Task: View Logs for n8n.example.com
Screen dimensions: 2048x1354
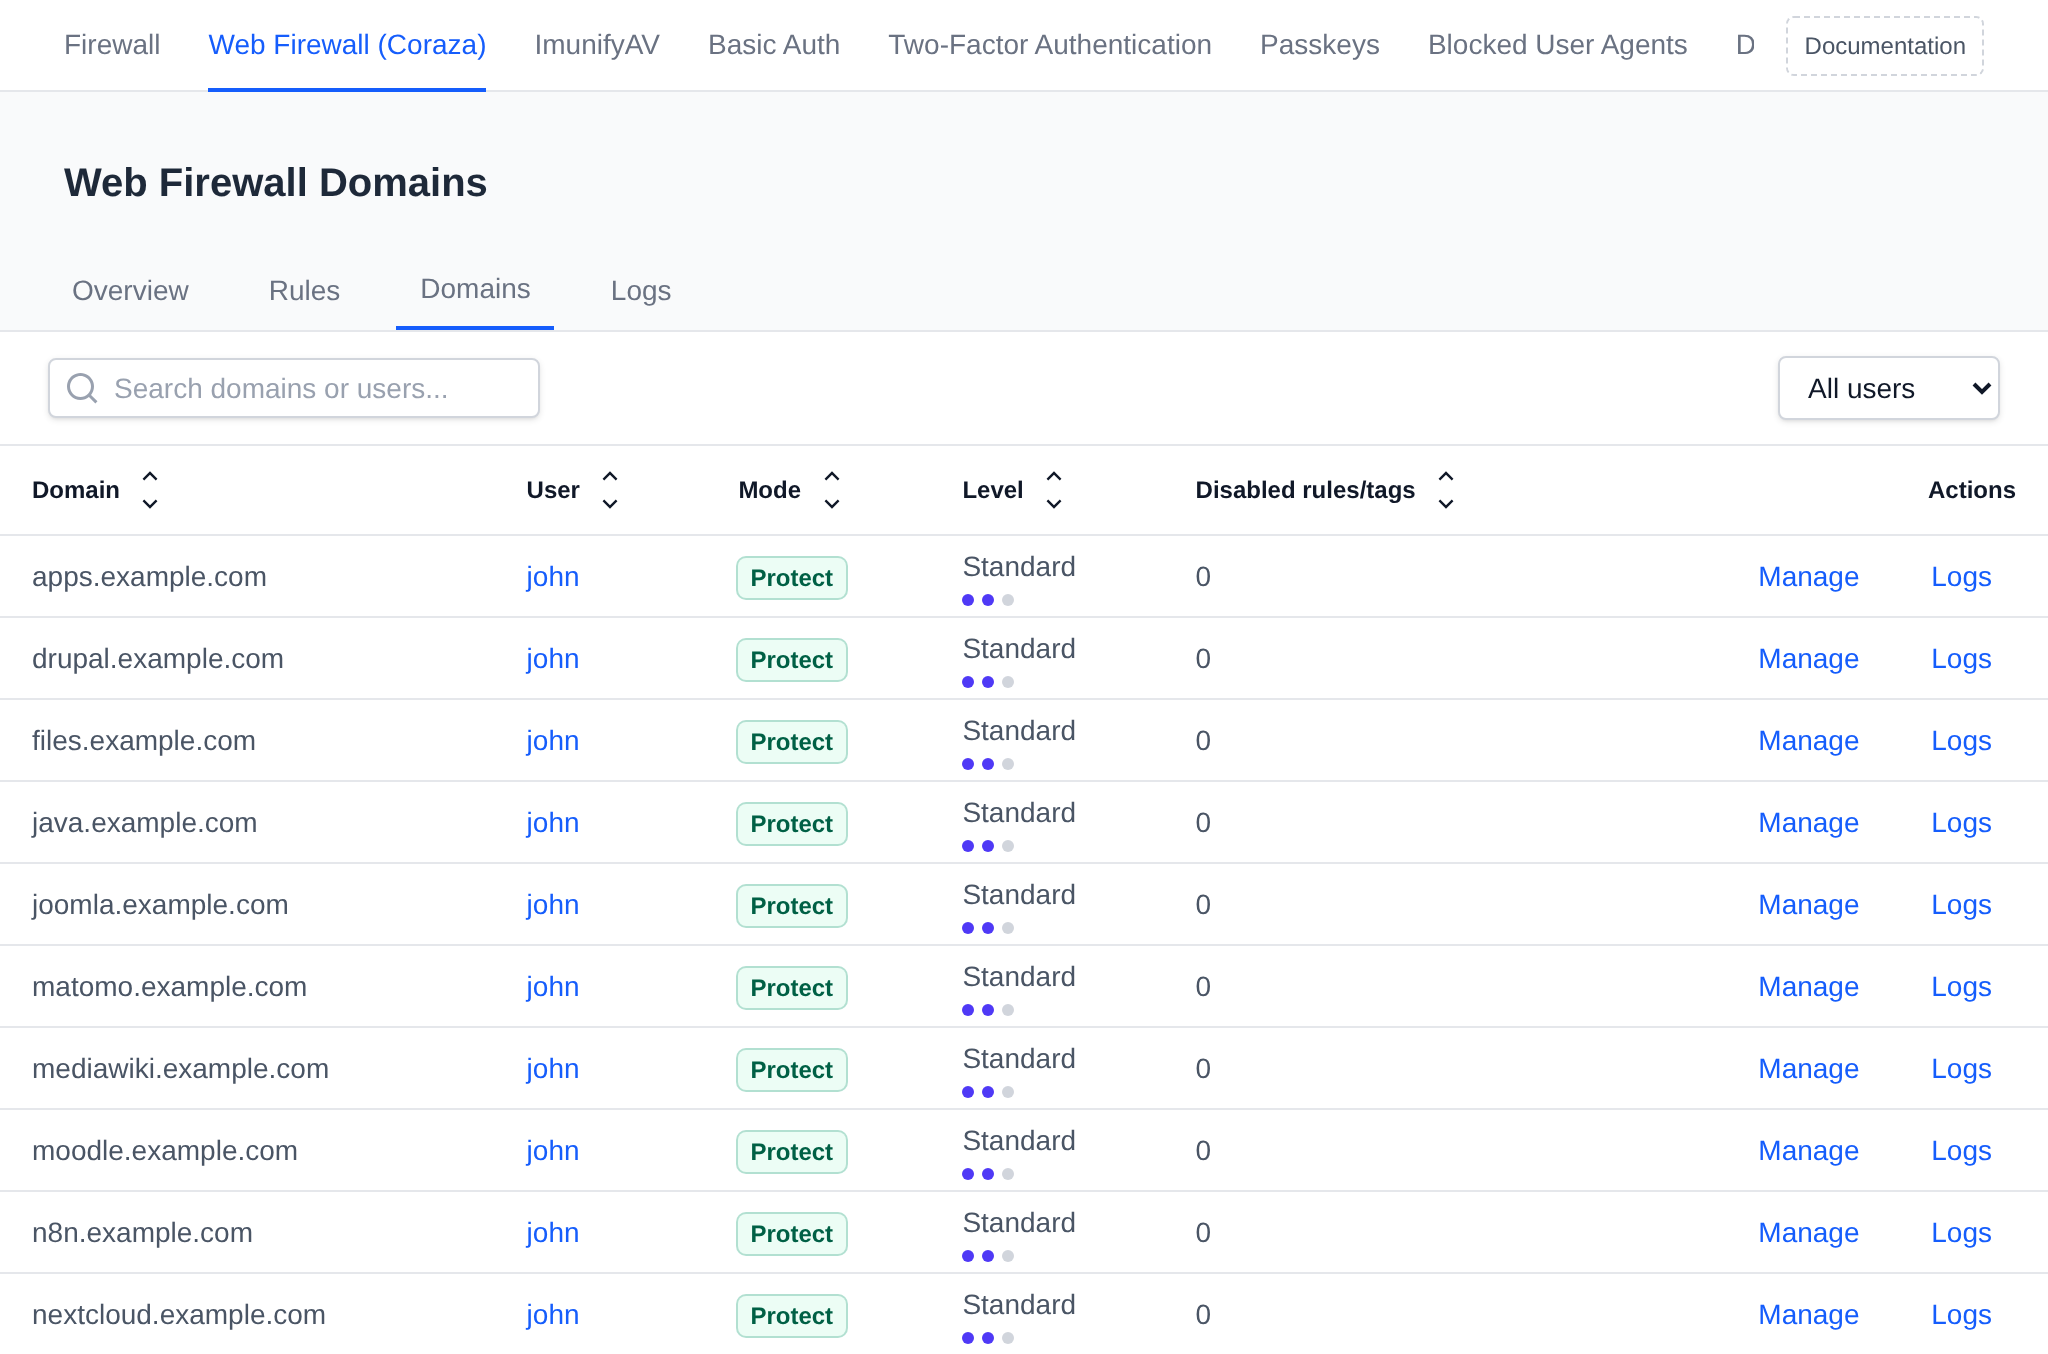Action: [1961, 1233]
